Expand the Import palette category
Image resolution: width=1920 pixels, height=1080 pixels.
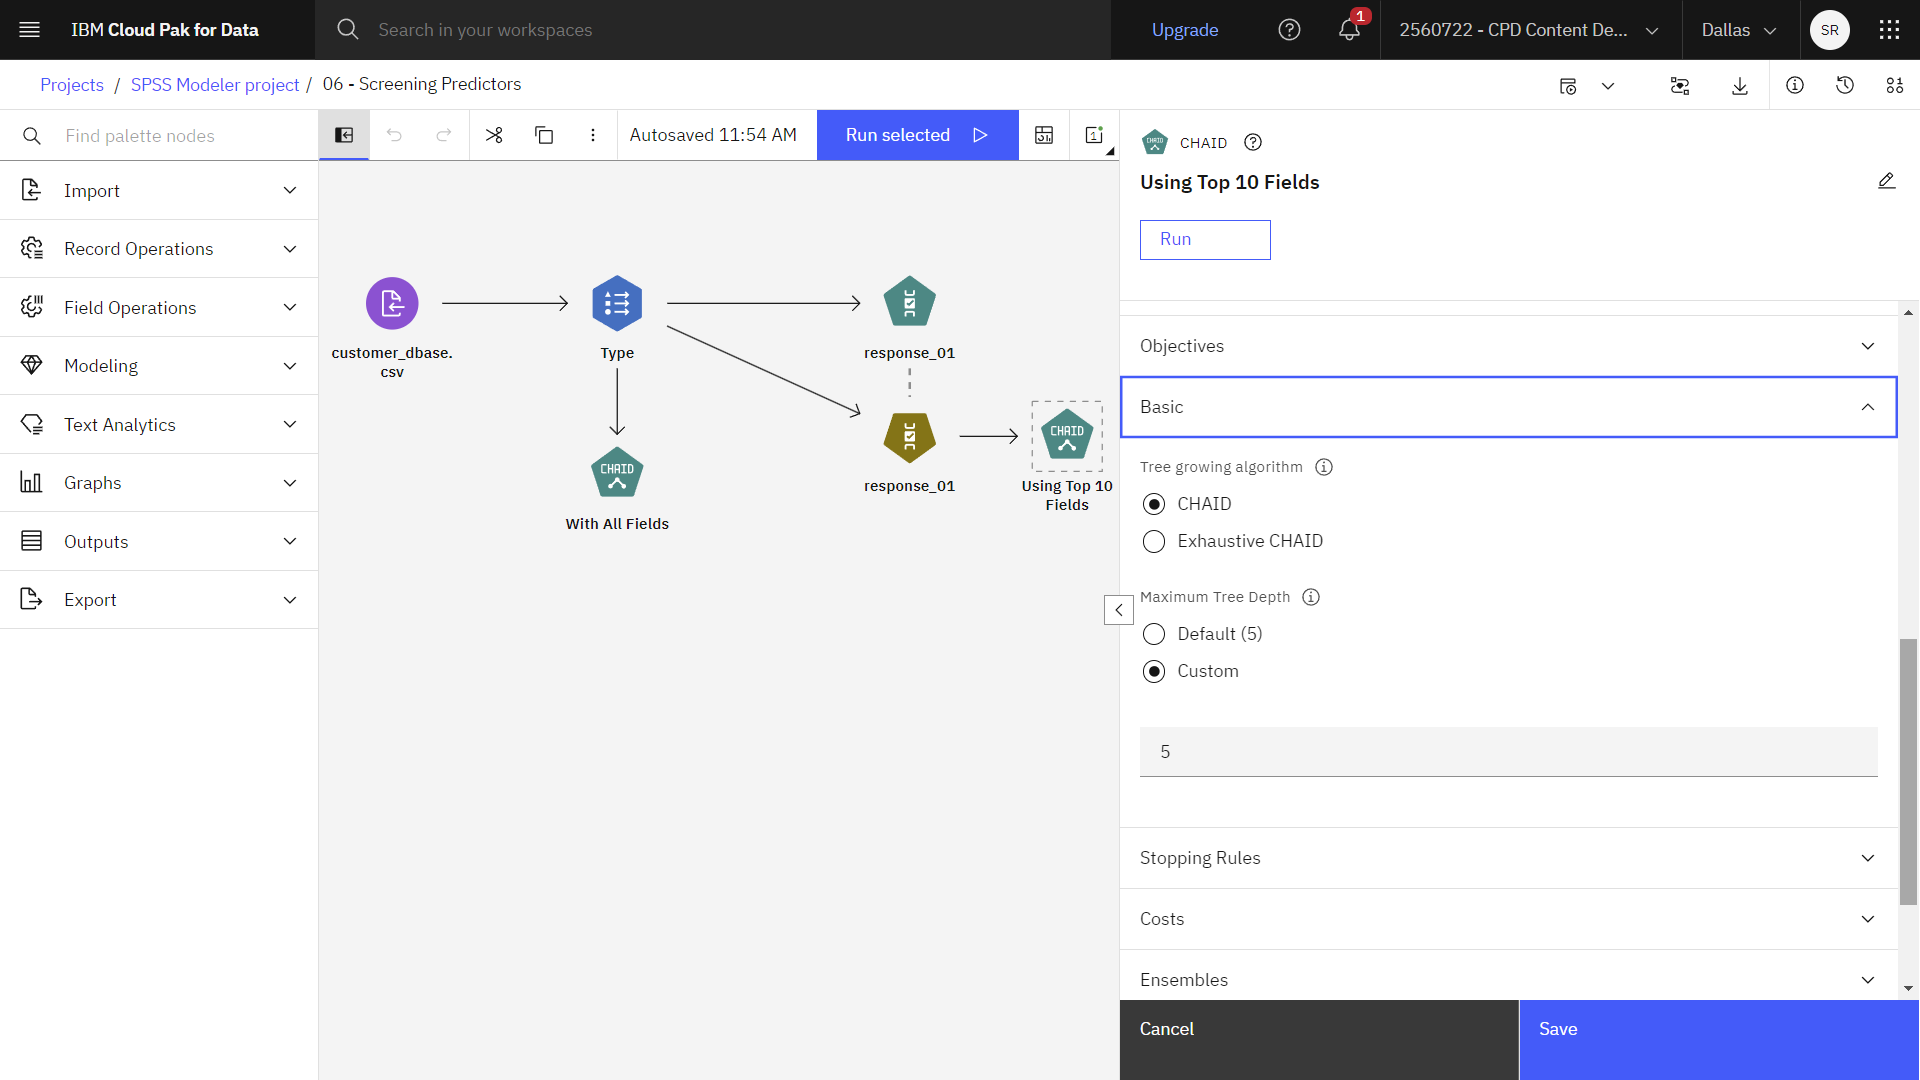pos(159,191)
